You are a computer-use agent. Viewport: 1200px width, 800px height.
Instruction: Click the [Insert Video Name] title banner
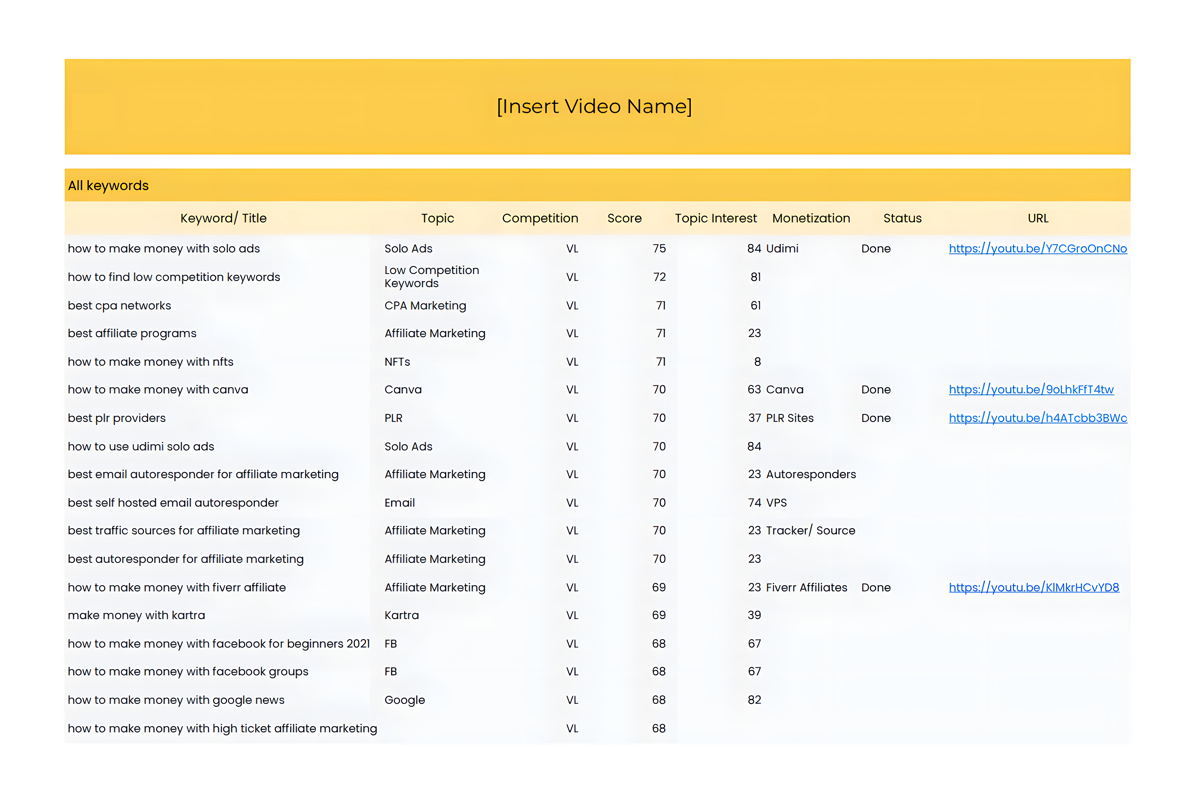594,106
